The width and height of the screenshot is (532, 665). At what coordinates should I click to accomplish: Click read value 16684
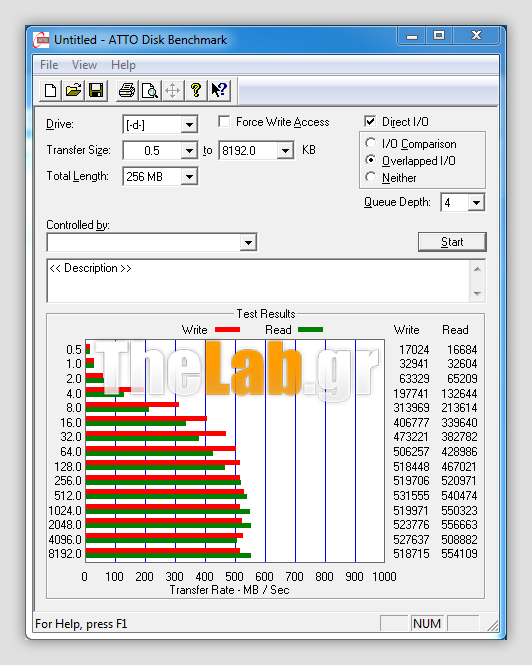[462, 350]
